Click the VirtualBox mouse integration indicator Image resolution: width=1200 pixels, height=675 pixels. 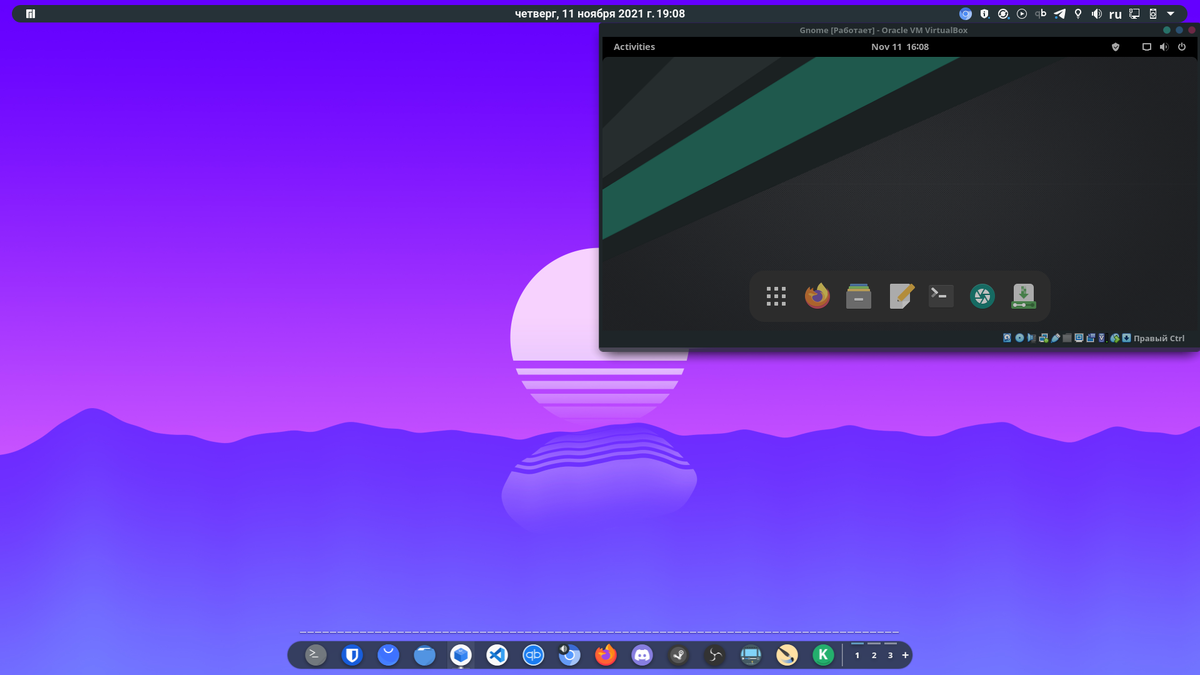[x=1115, y=338]
